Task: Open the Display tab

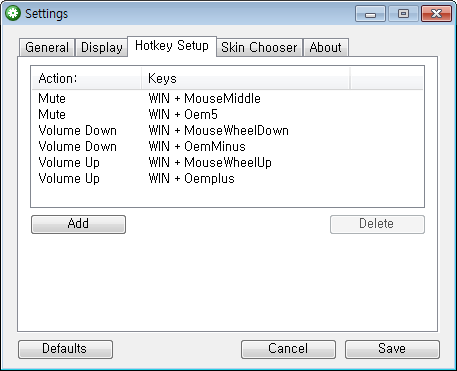Action: [102, 47]
